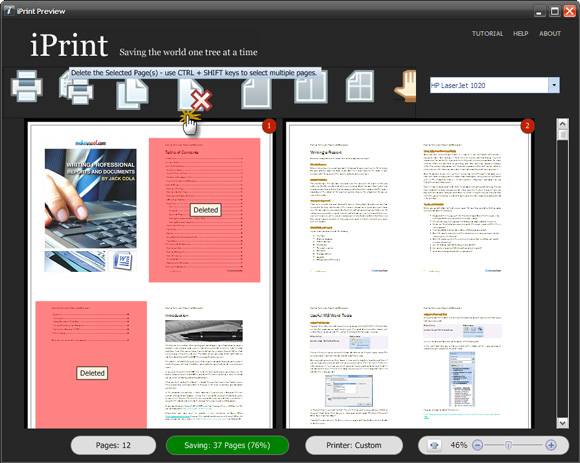Click the iPrint logo title
The height and width of the screenshot is (463, 580).
pyautogui.click(x=69, y=46)
